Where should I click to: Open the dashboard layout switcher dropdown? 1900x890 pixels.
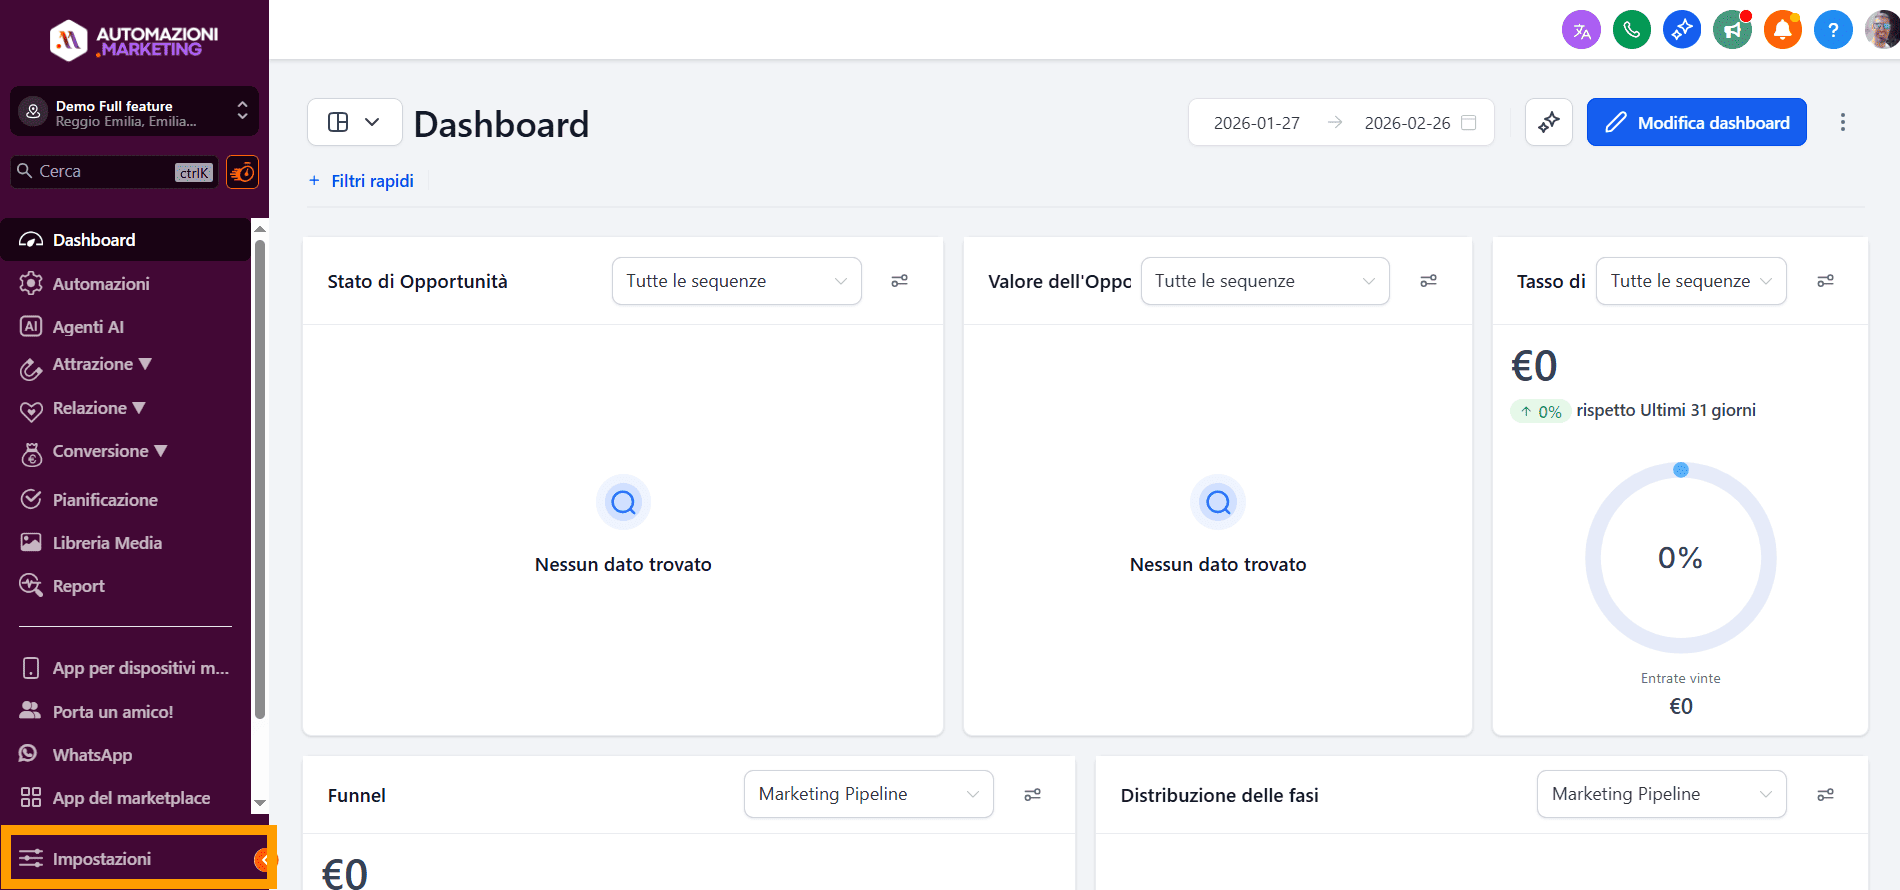354,122
